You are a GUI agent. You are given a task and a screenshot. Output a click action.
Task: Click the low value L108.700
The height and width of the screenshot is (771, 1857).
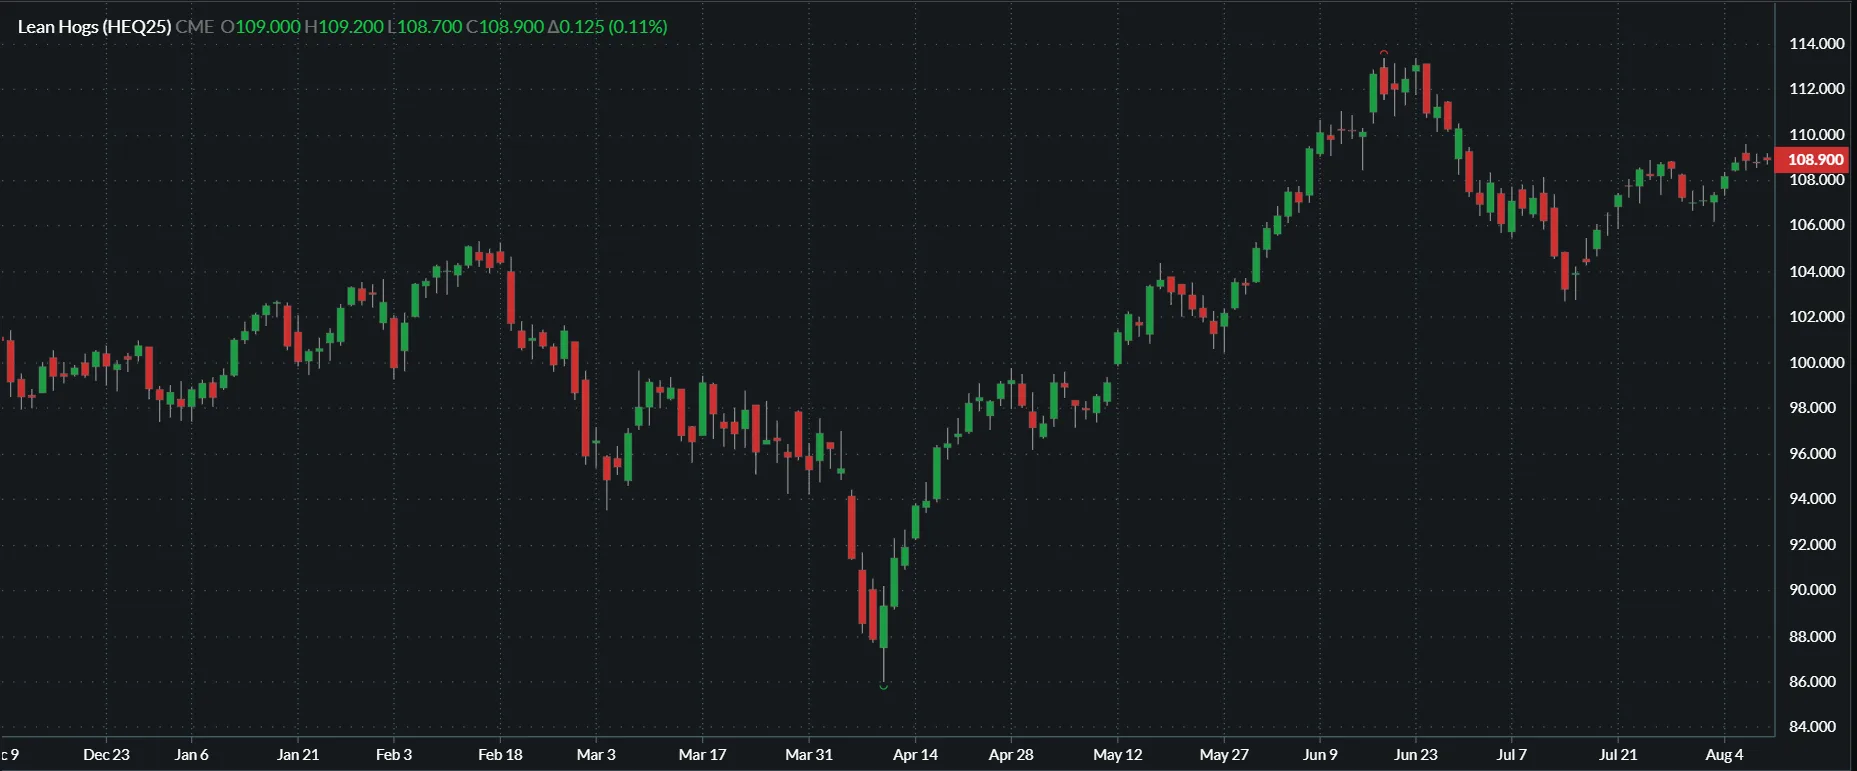coord(425,27)
